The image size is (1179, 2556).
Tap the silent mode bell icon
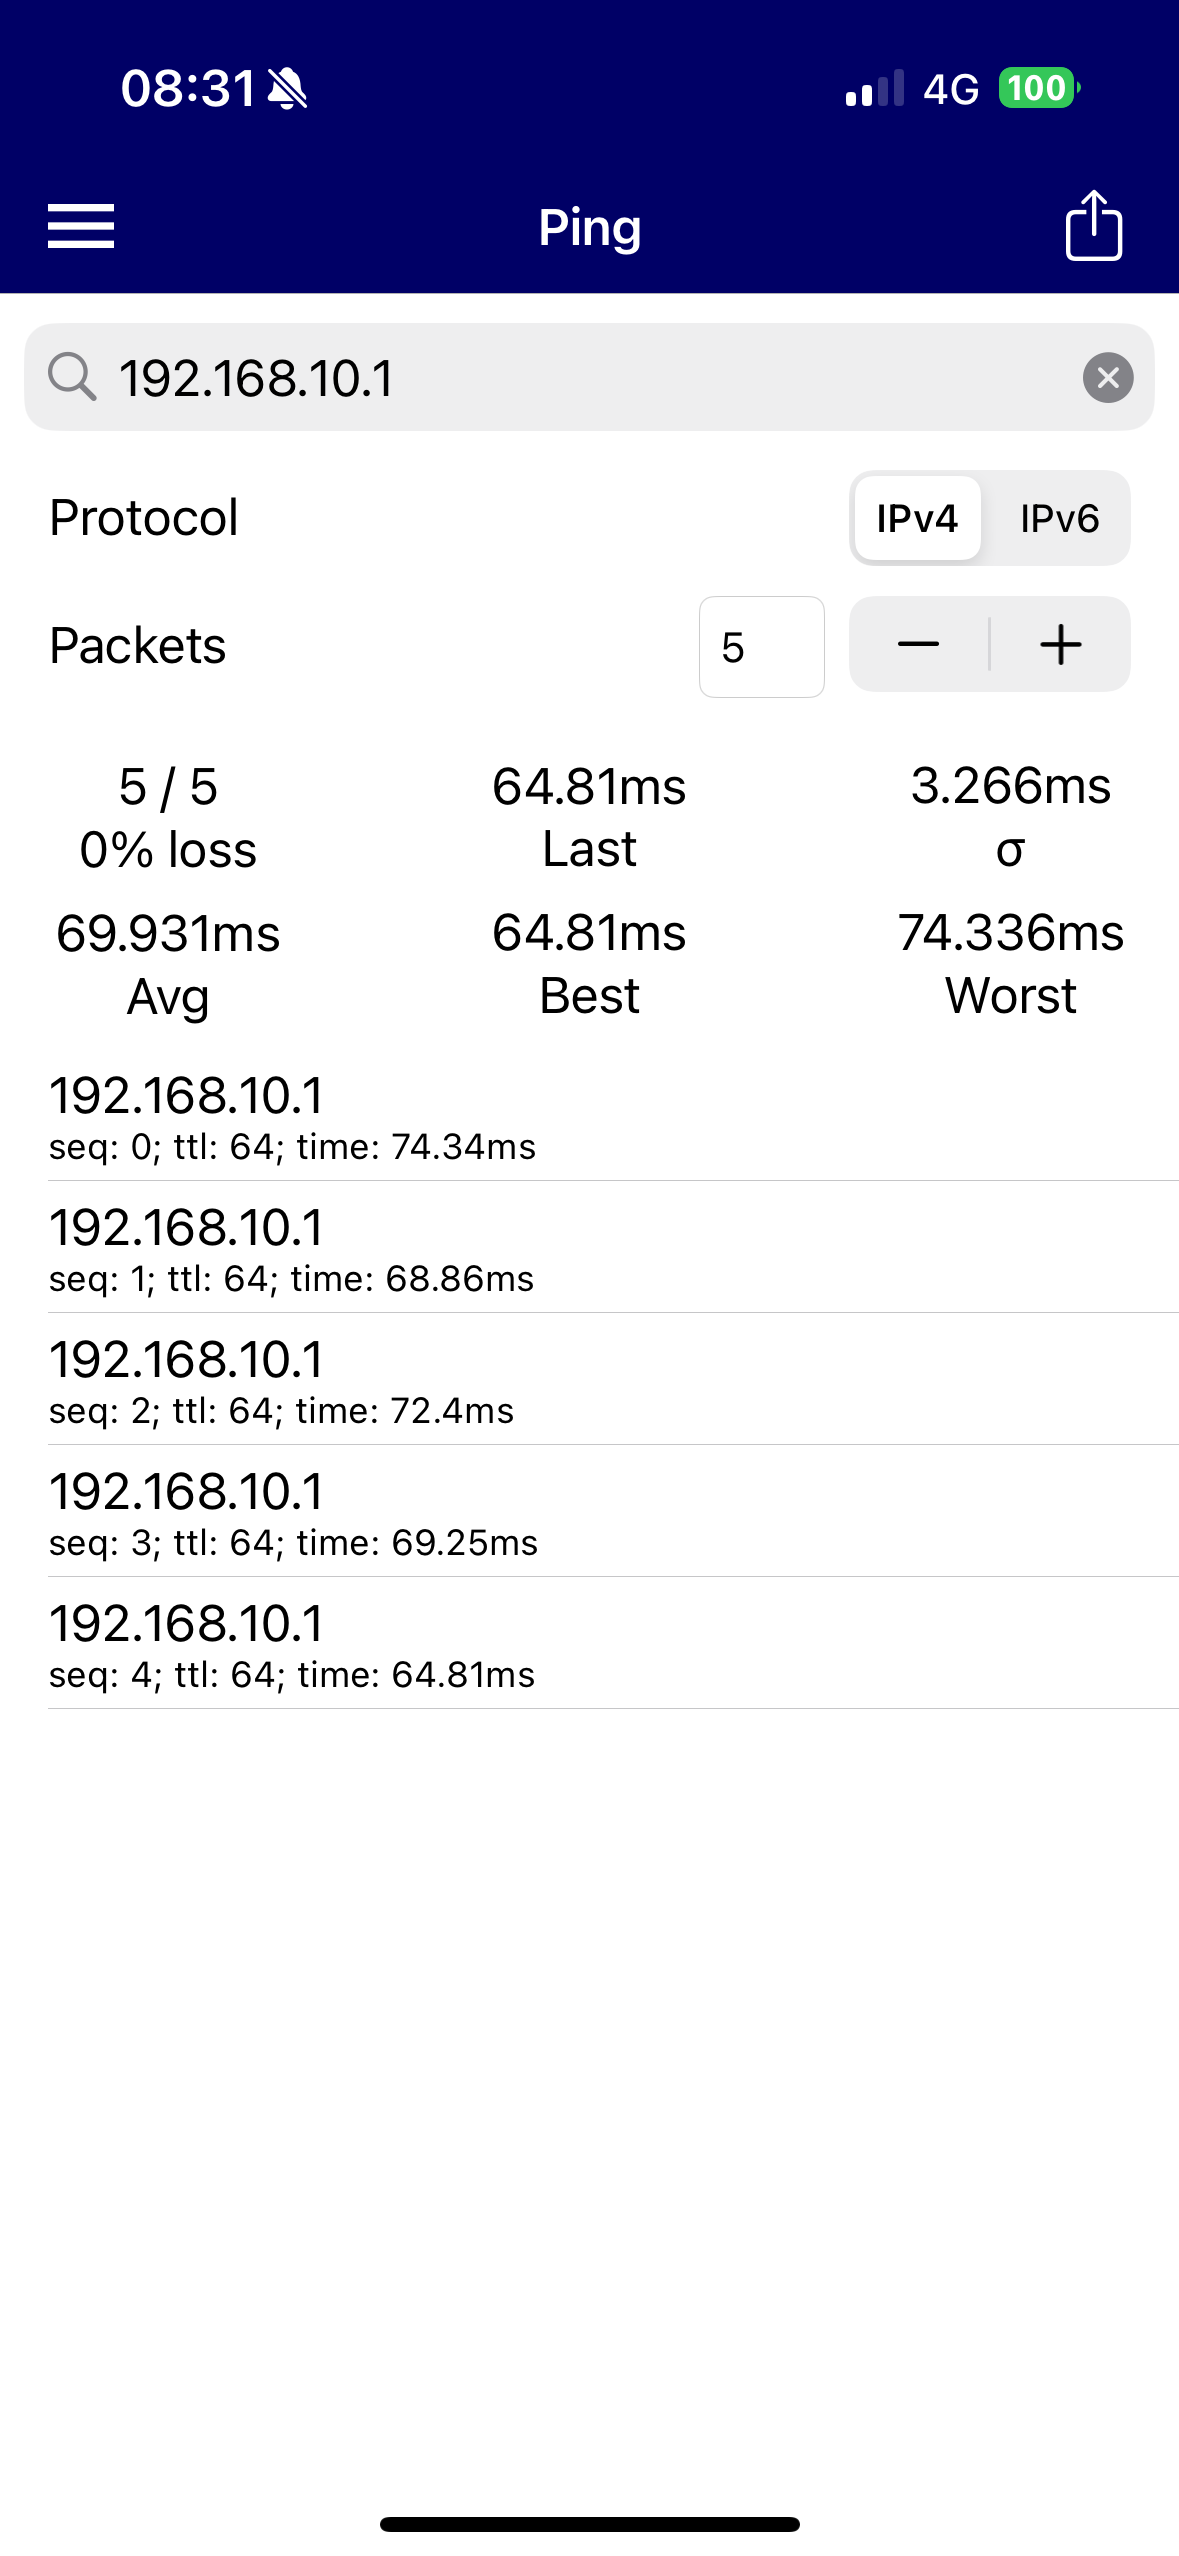(x=288, y=89)
